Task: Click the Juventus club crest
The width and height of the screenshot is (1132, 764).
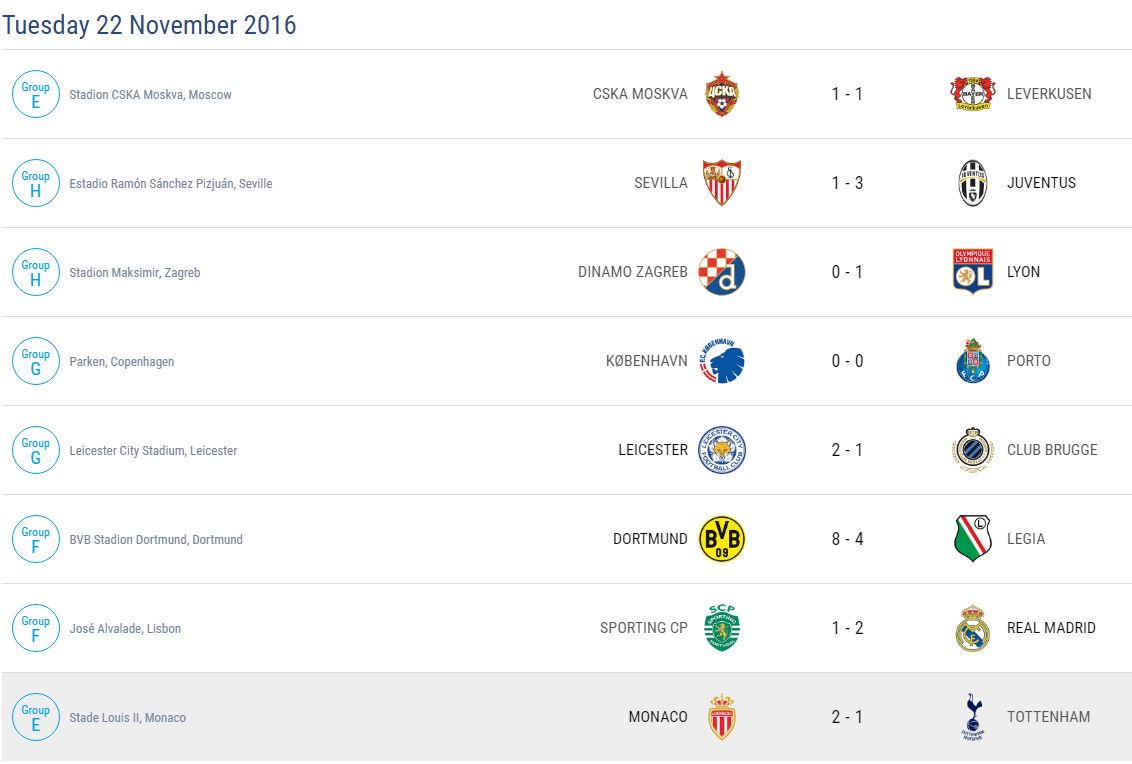Action: click(x=972, y=183)
